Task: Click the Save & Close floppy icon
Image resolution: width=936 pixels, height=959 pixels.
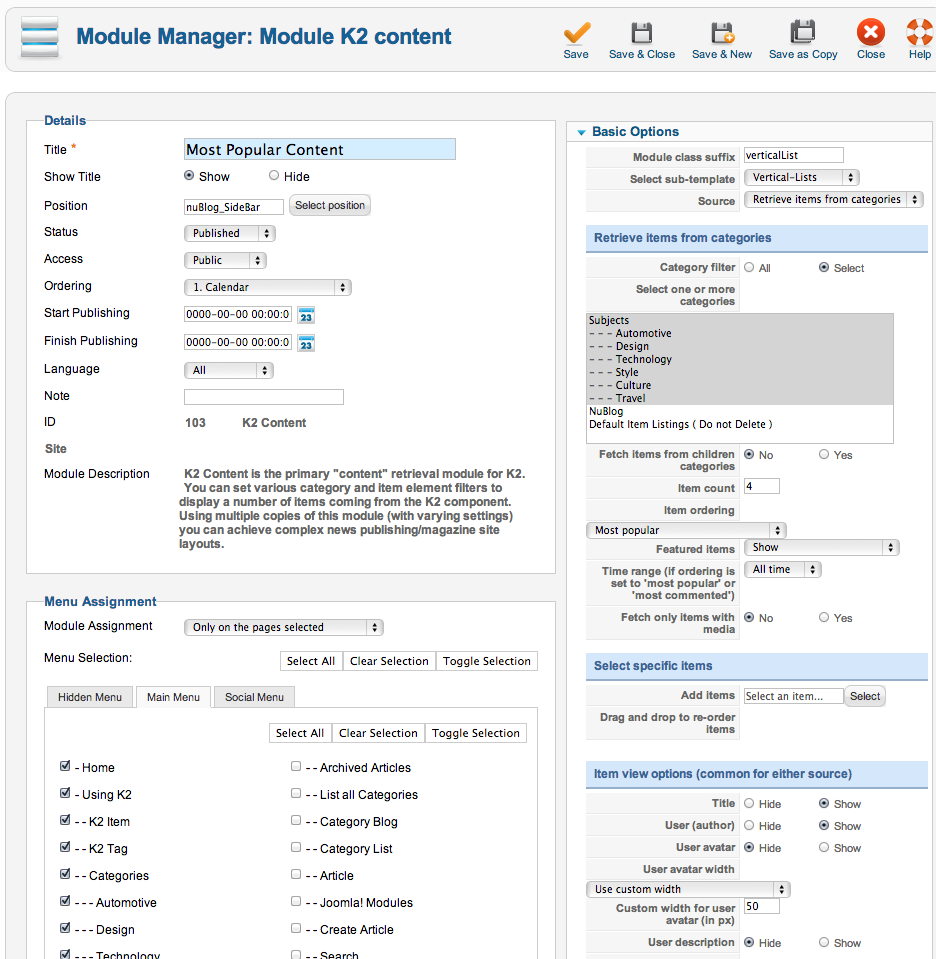Action: coord(642,32)
